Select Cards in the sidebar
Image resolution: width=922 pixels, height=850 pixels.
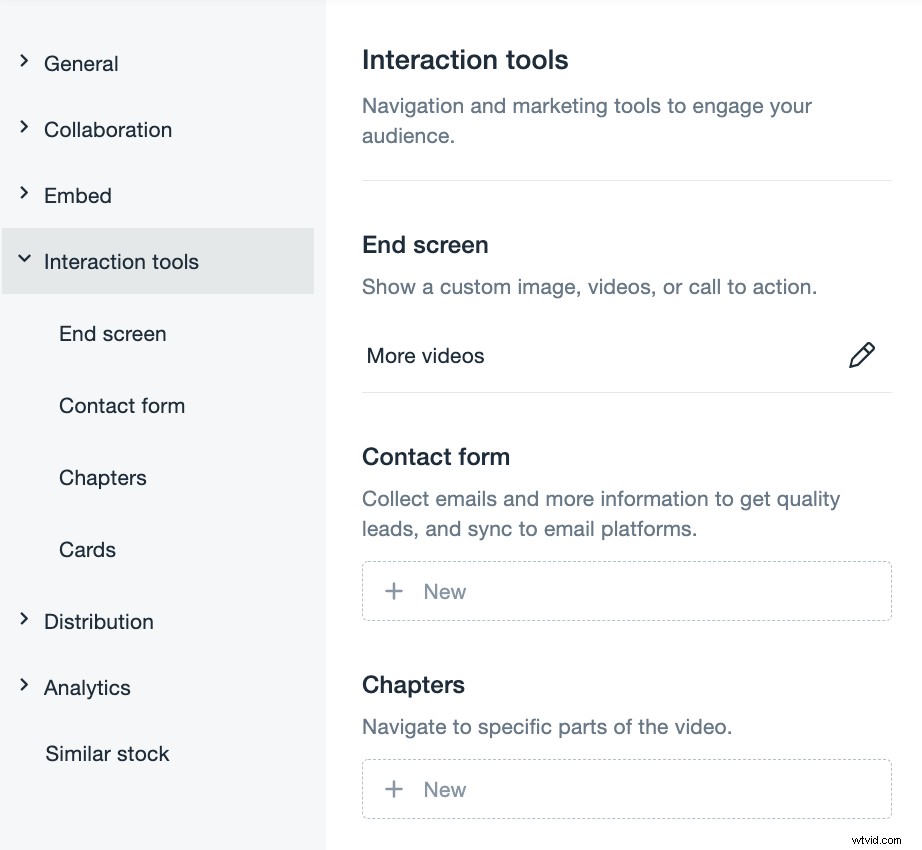click(87, 549)
